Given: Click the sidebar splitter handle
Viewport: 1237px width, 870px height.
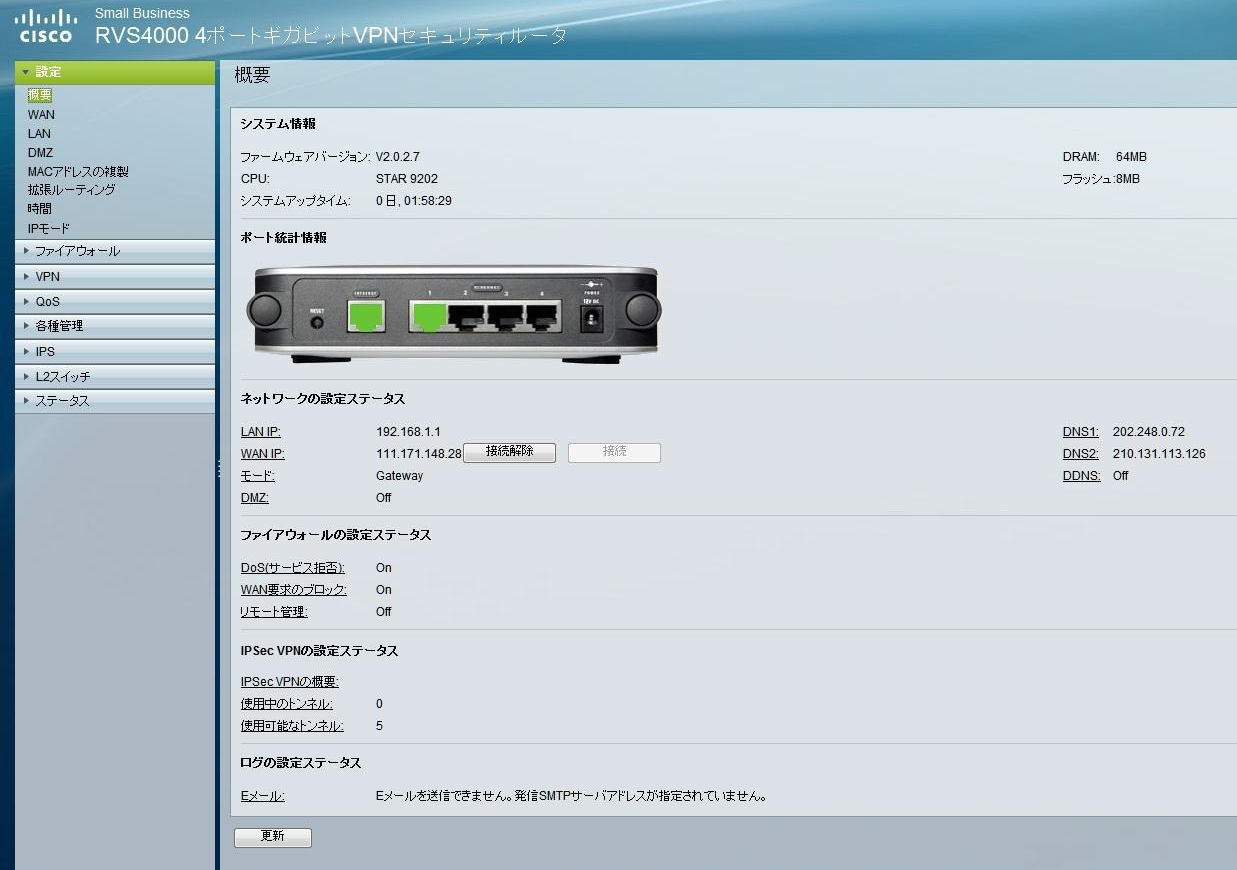Looking at the screenshot, I should pyautogui.click(x=219, y=468).
